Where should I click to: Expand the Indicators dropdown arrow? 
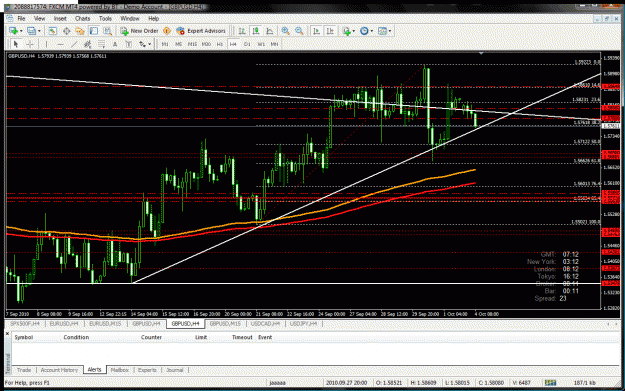click(x=354, y=31)
